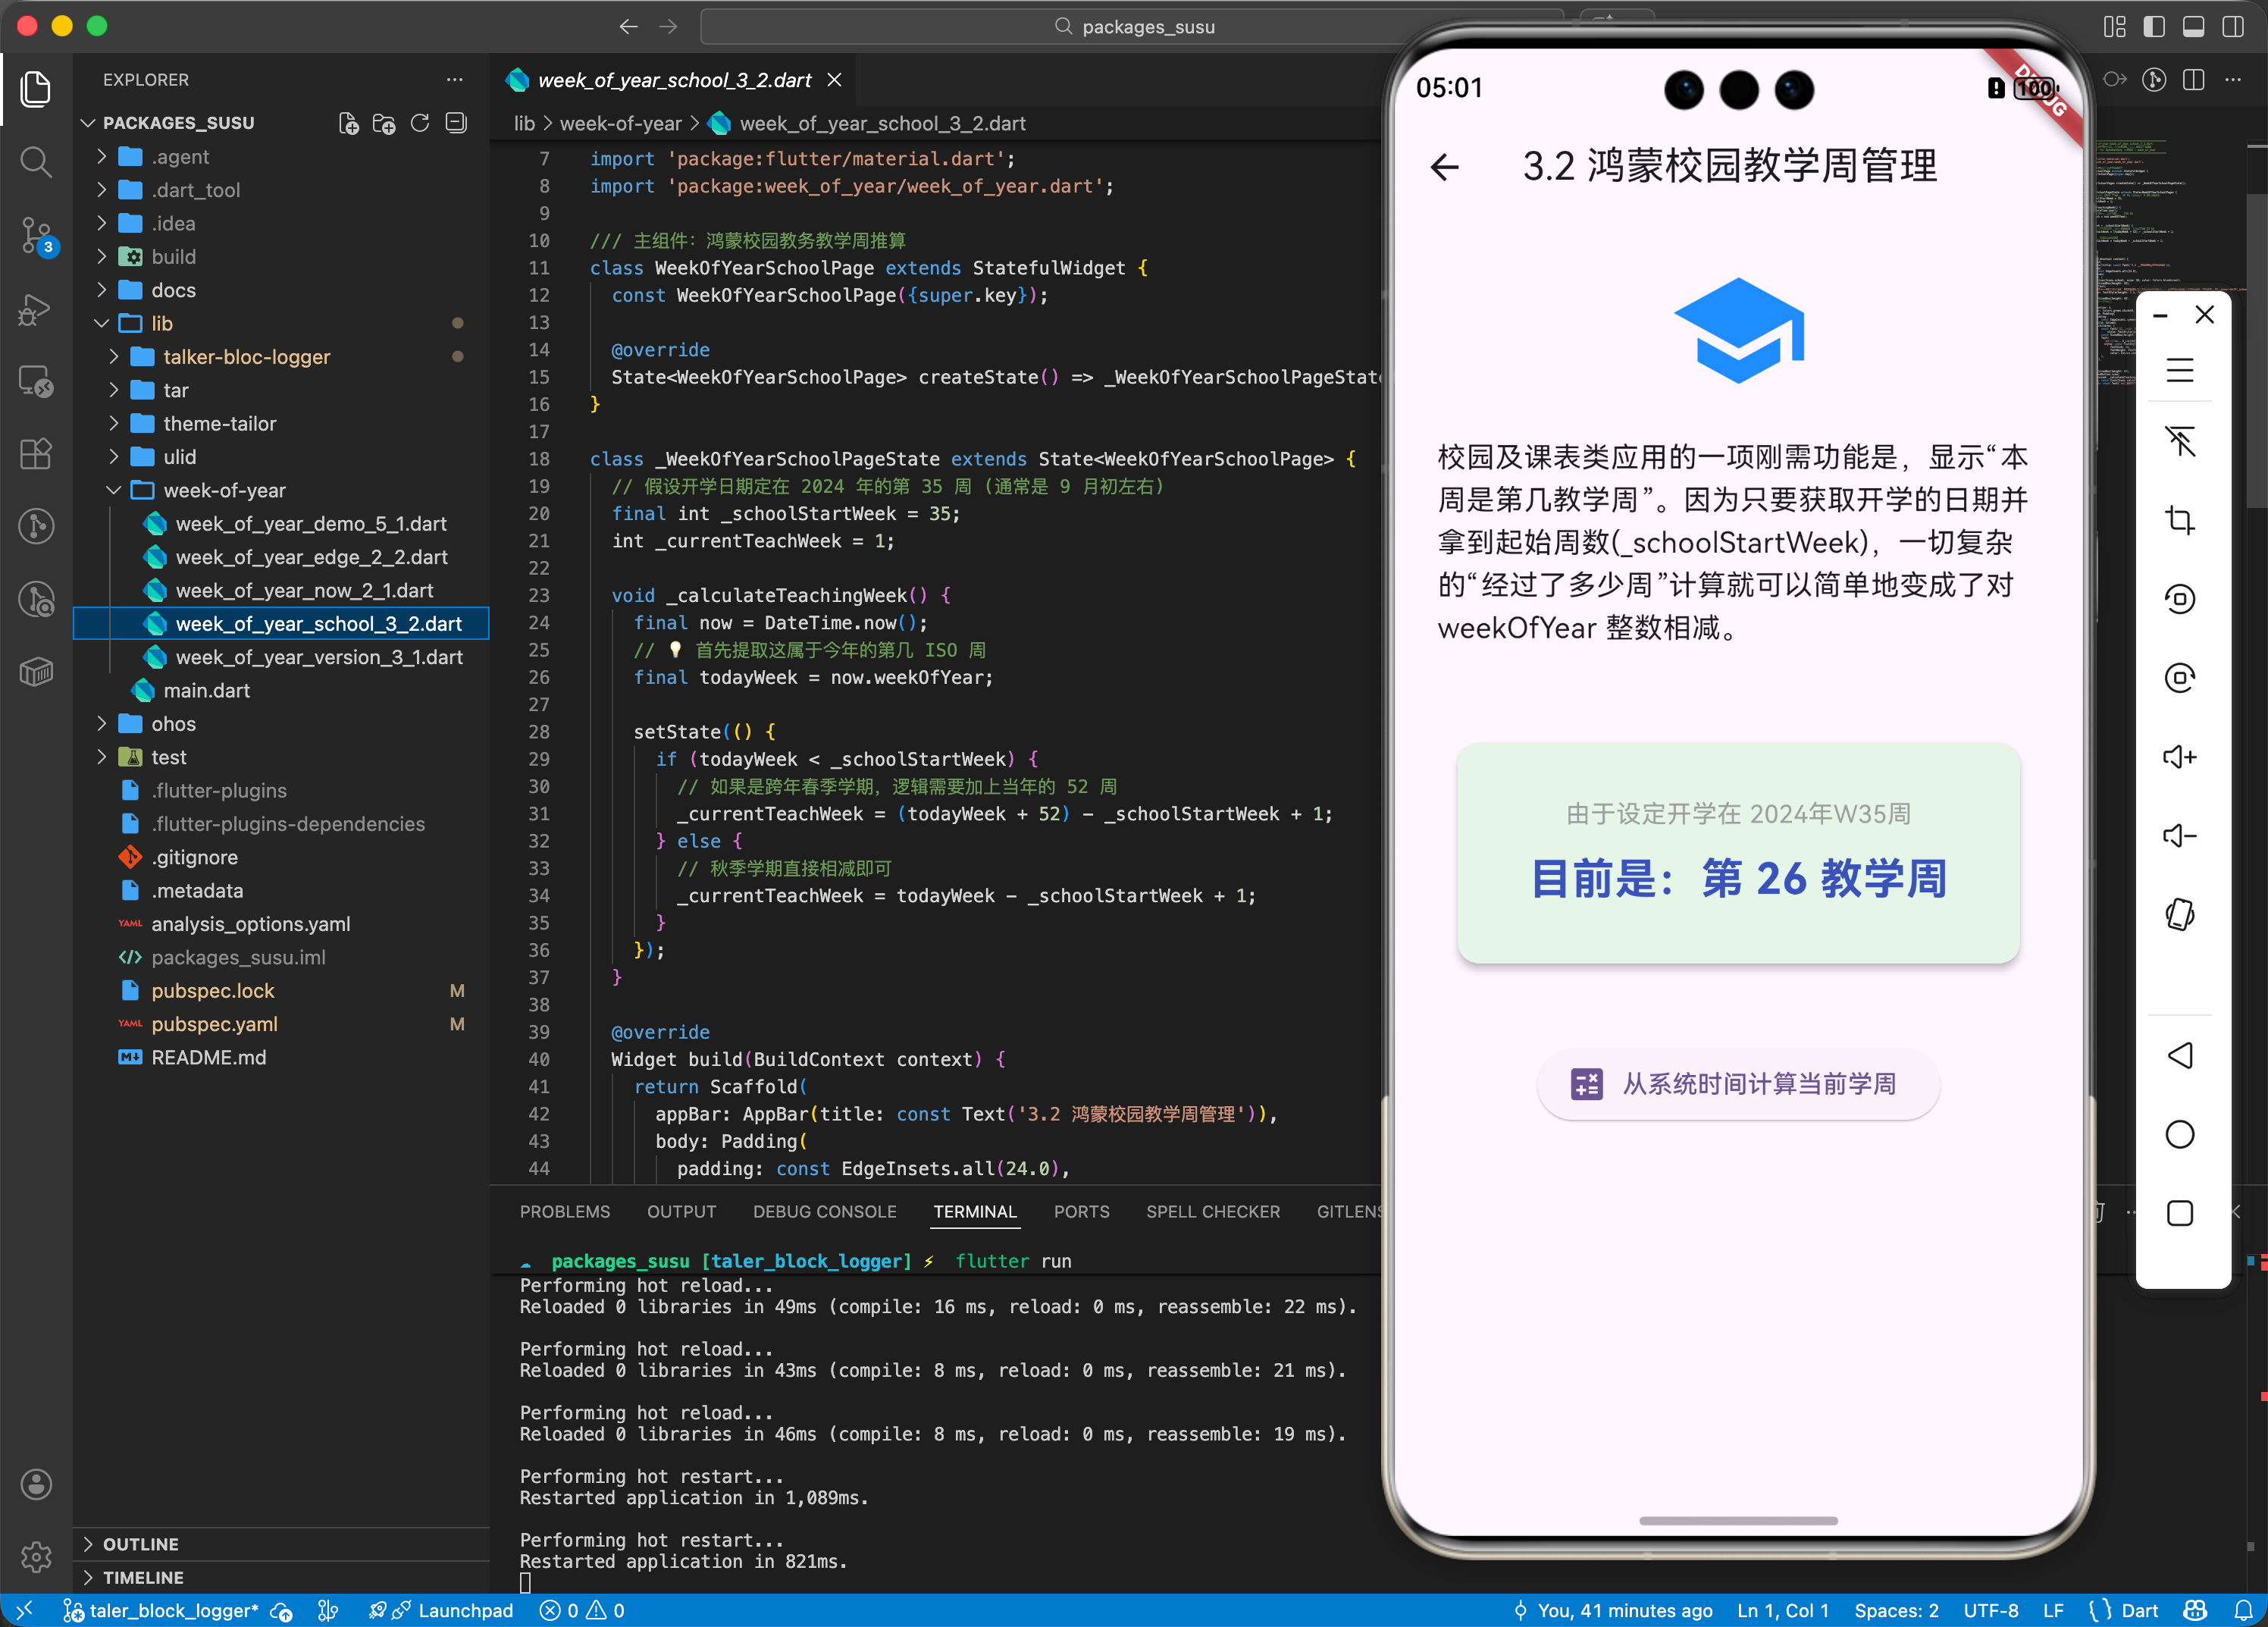Open week_of_year_demo_5_1.dart file
The width and height of the screenshot is (2268, 1627).
pyautogui.click(x=310, y=523)
